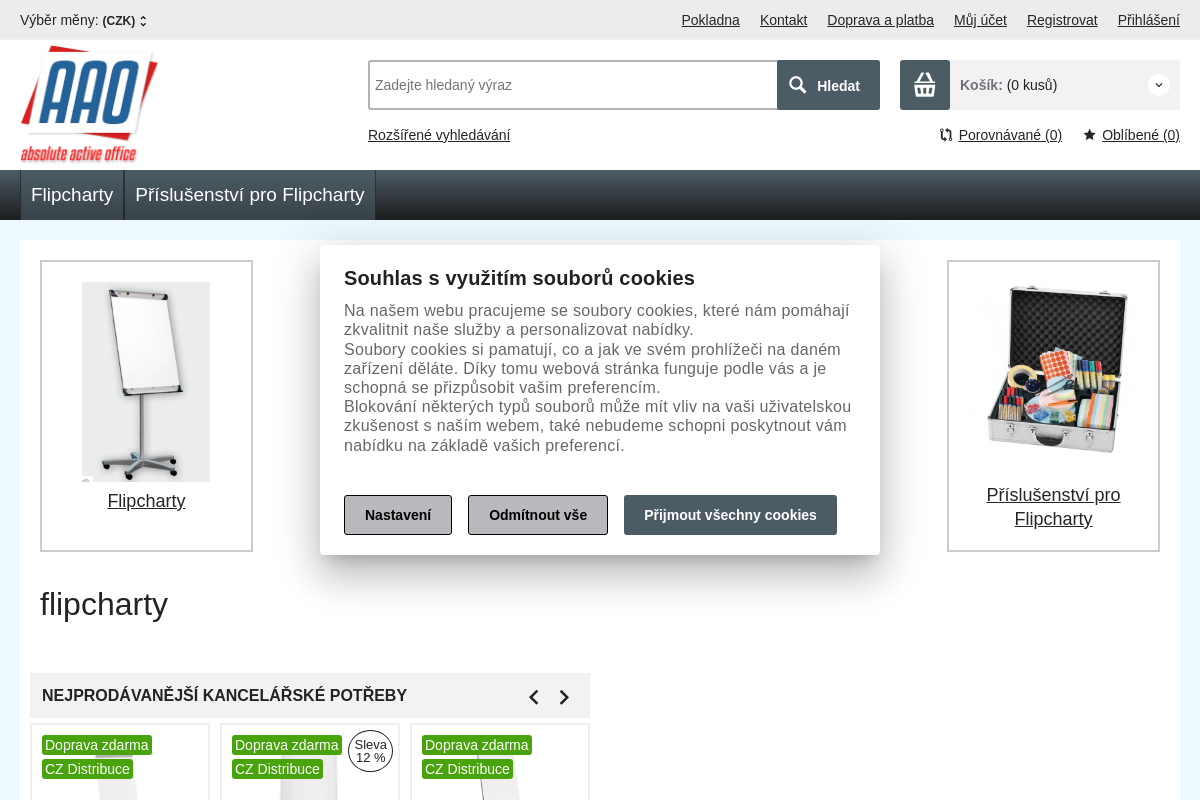Show previous bestseller with left arrow

534,697
